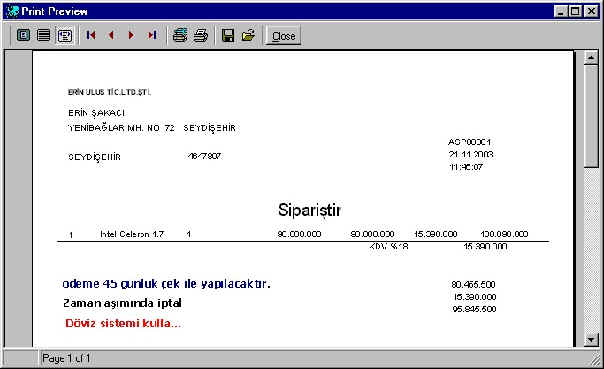604x369 pixels.
Task: Open the system menu from the title bar icon
Action: (12, 11)
